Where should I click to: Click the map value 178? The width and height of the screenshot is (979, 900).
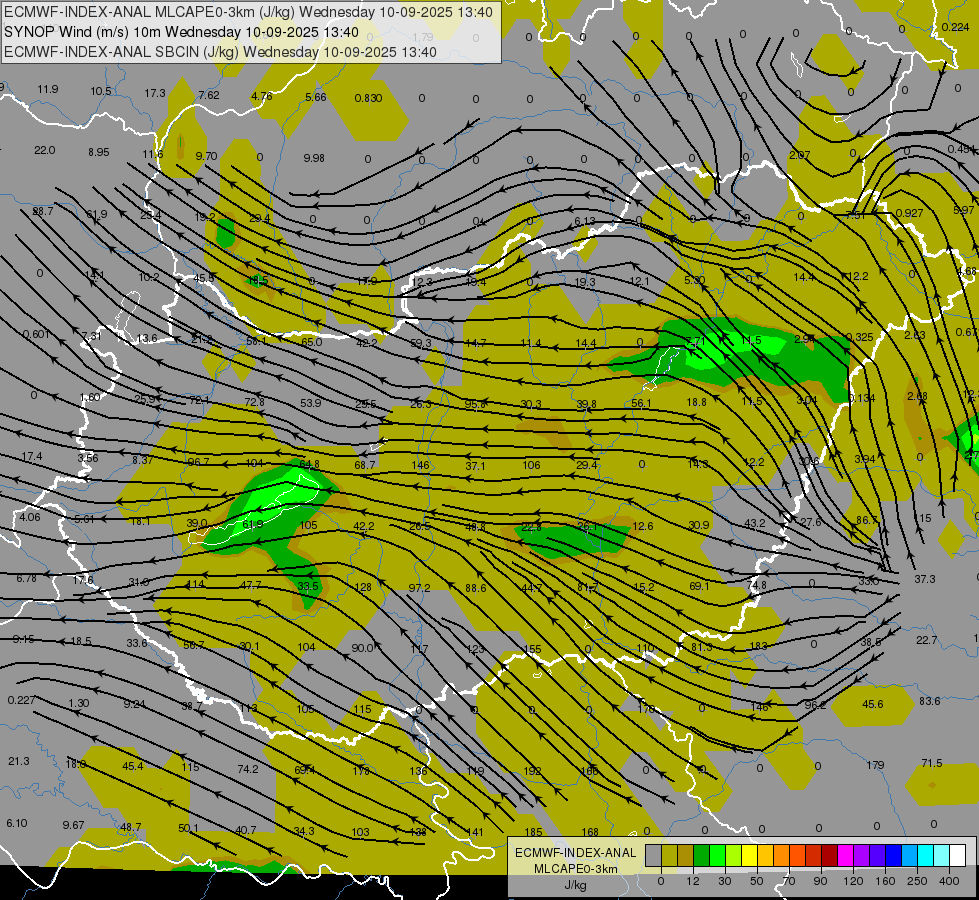tap(361, 771)
